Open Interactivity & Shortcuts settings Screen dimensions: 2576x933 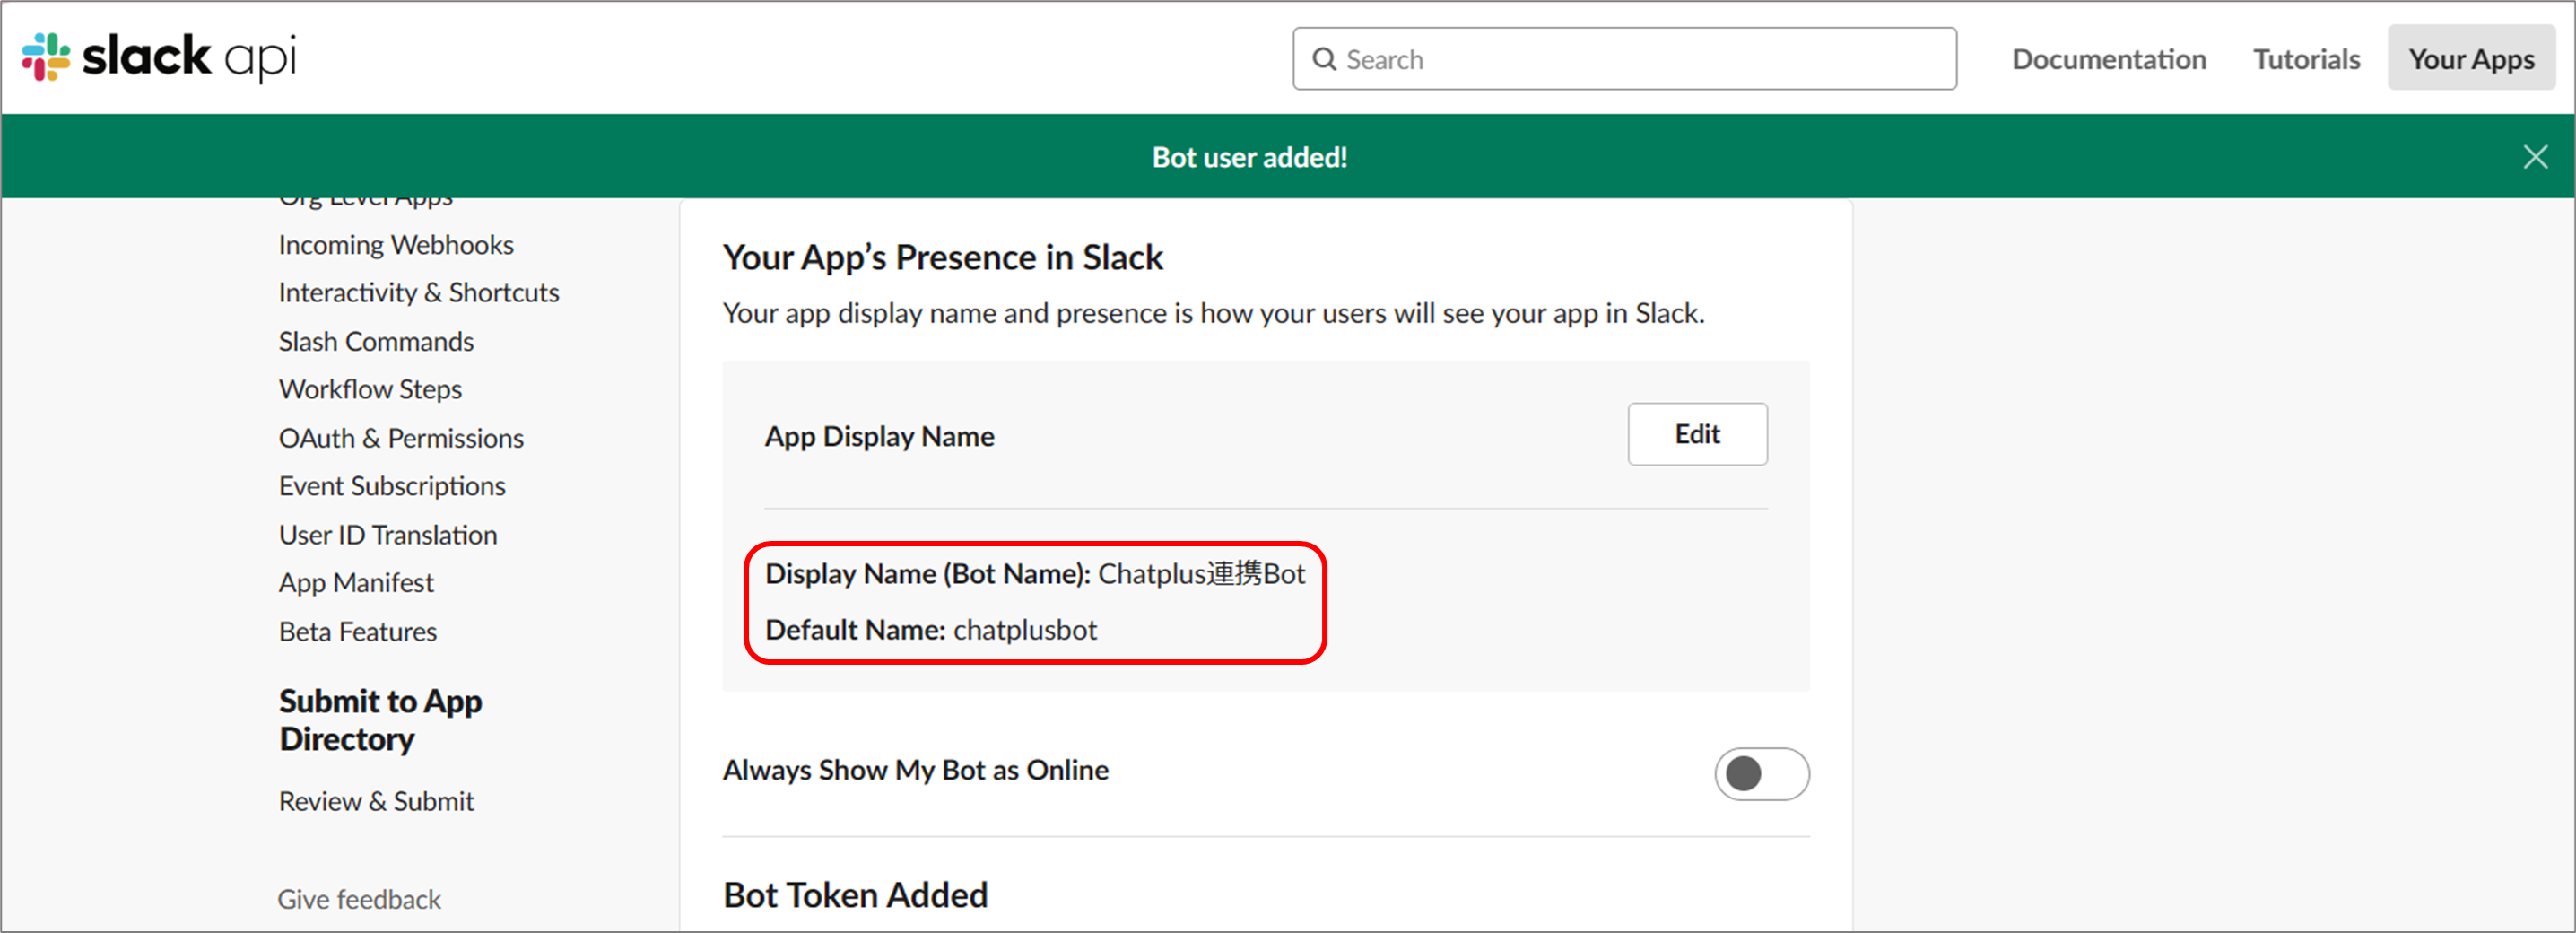[x=418, y=293]
